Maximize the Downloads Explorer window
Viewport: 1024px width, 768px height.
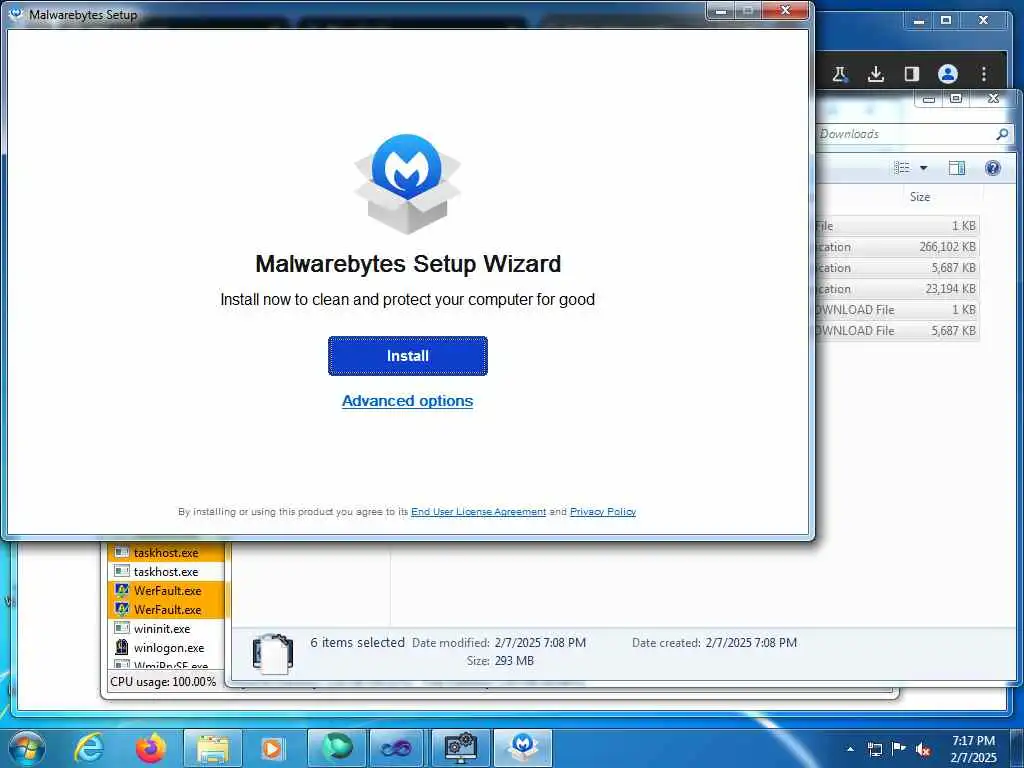coord(956,99)
